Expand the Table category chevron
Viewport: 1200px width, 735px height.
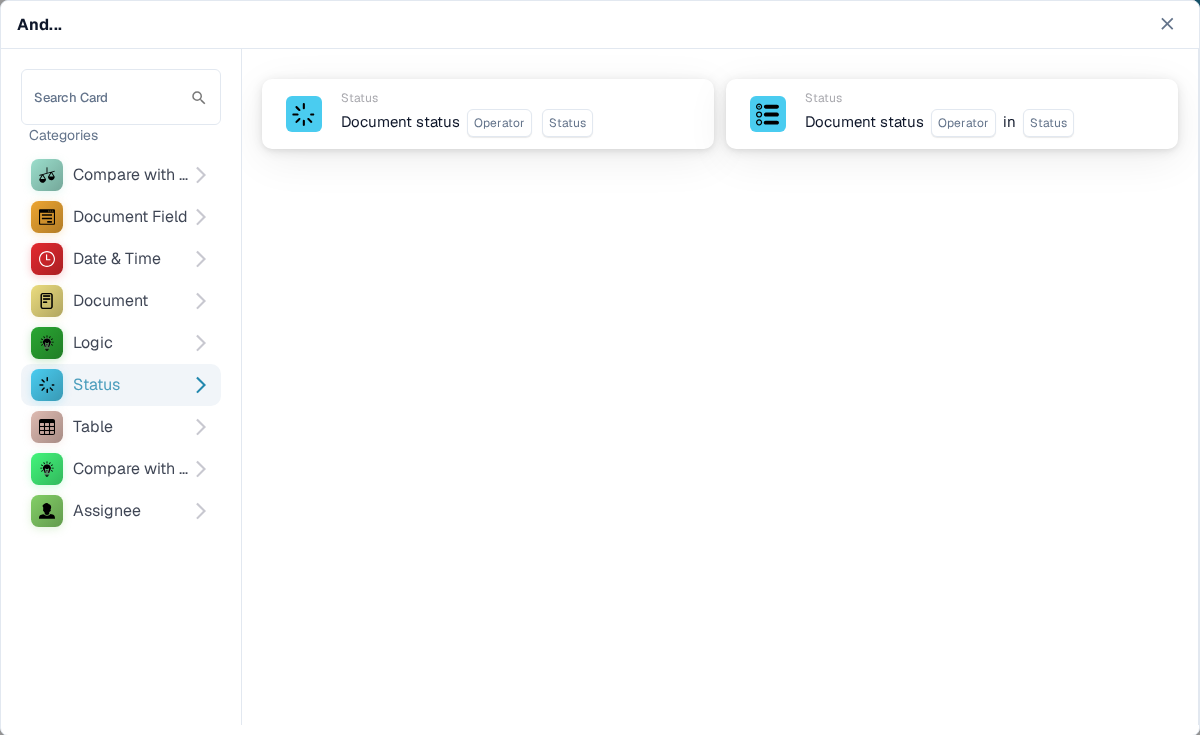(x=201, y=427)
